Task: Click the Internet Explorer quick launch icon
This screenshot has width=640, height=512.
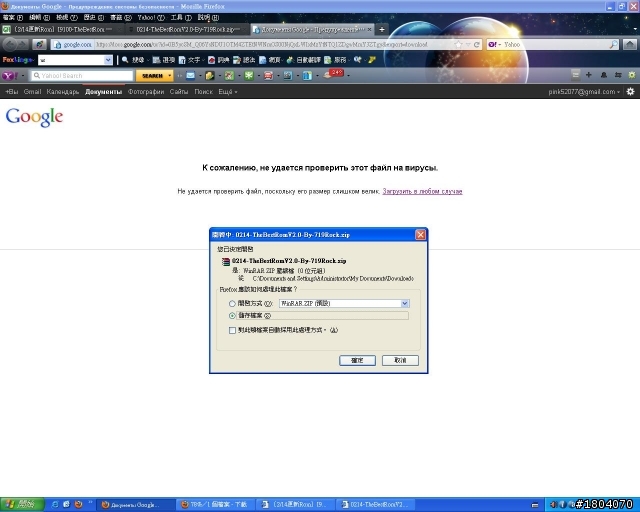Action: 55,505
